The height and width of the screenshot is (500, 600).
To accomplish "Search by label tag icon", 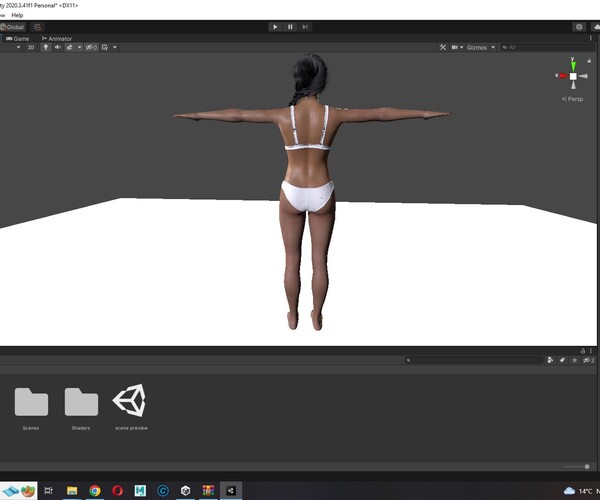I will coord(562,360).
